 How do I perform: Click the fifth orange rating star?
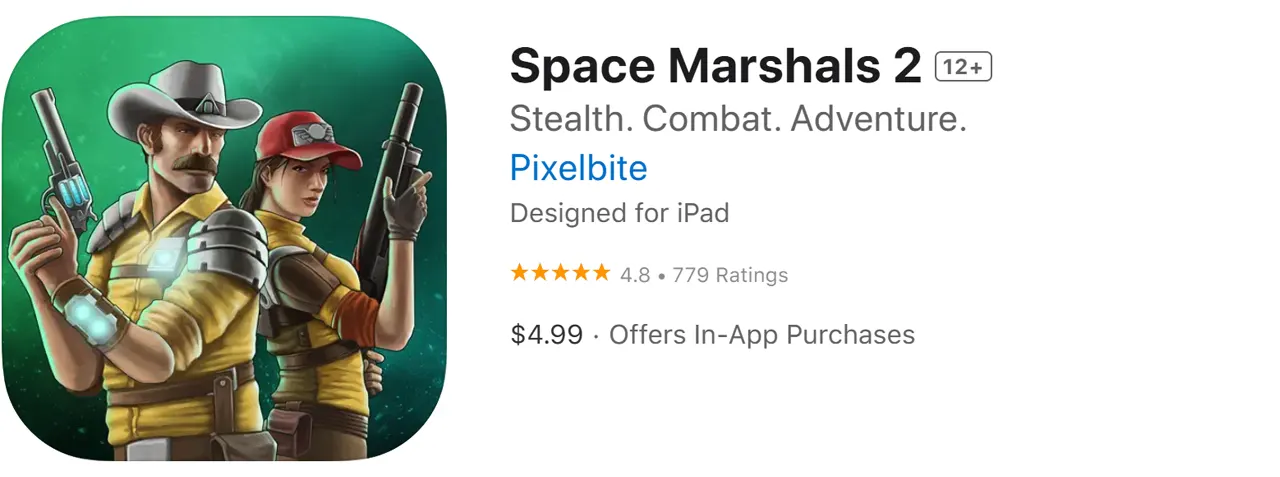[600, 273]
